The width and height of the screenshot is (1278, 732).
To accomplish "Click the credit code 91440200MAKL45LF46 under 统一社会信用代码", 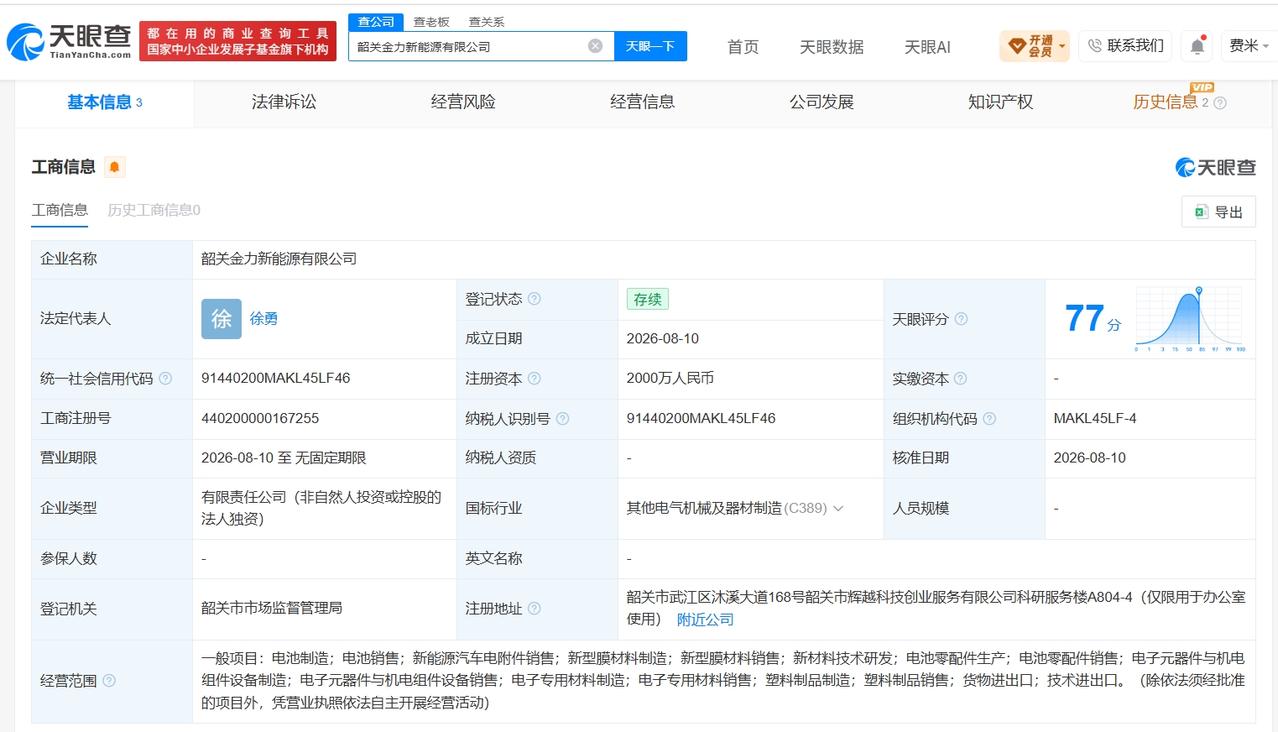I will click(x=276, y=378).
